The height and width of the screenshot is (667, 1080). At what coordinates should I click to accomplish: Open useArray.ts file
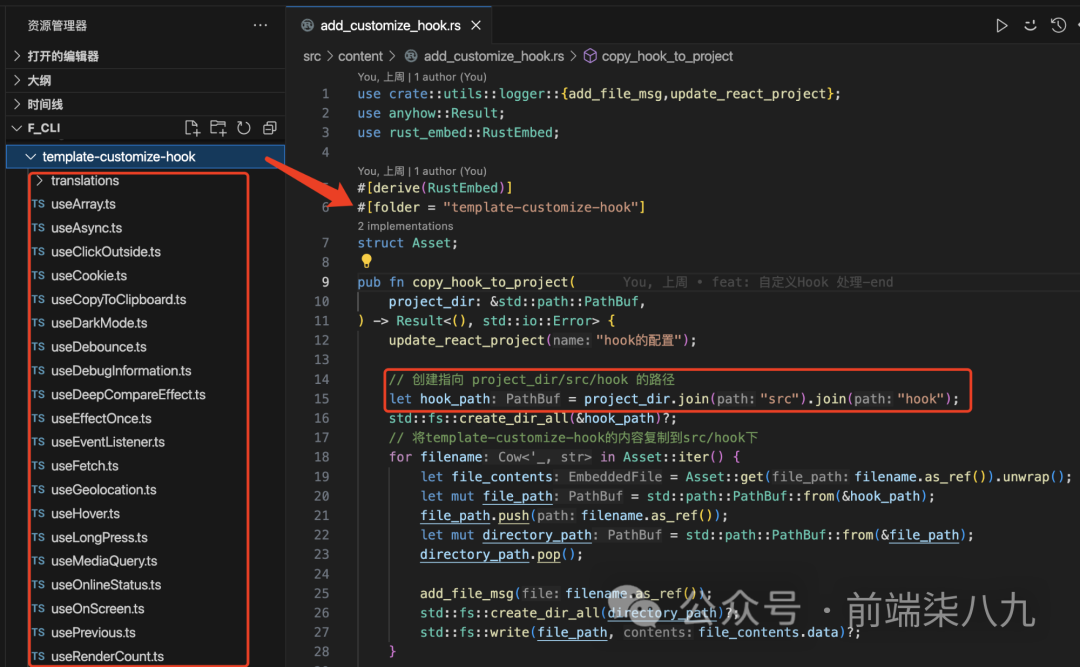tap(83, 204)
